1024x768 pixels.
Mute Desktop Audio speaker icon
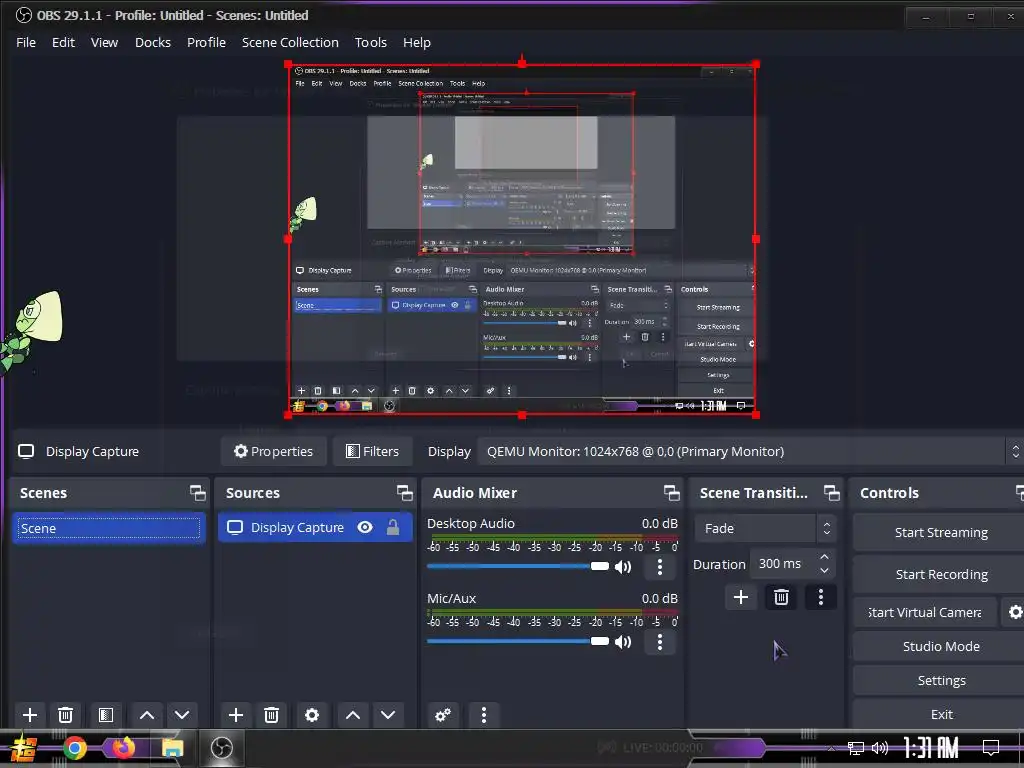(622, 567)
